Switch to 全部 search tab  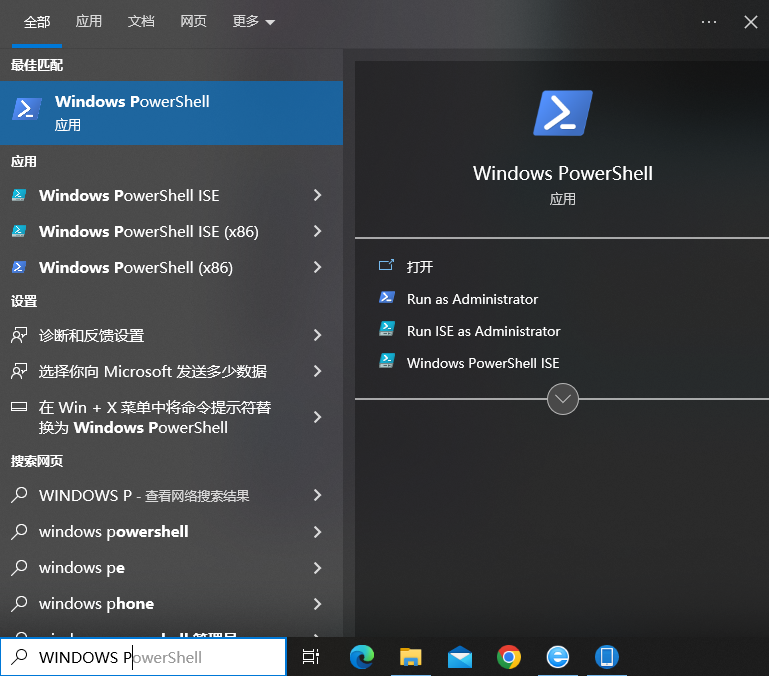click(37, 22)
